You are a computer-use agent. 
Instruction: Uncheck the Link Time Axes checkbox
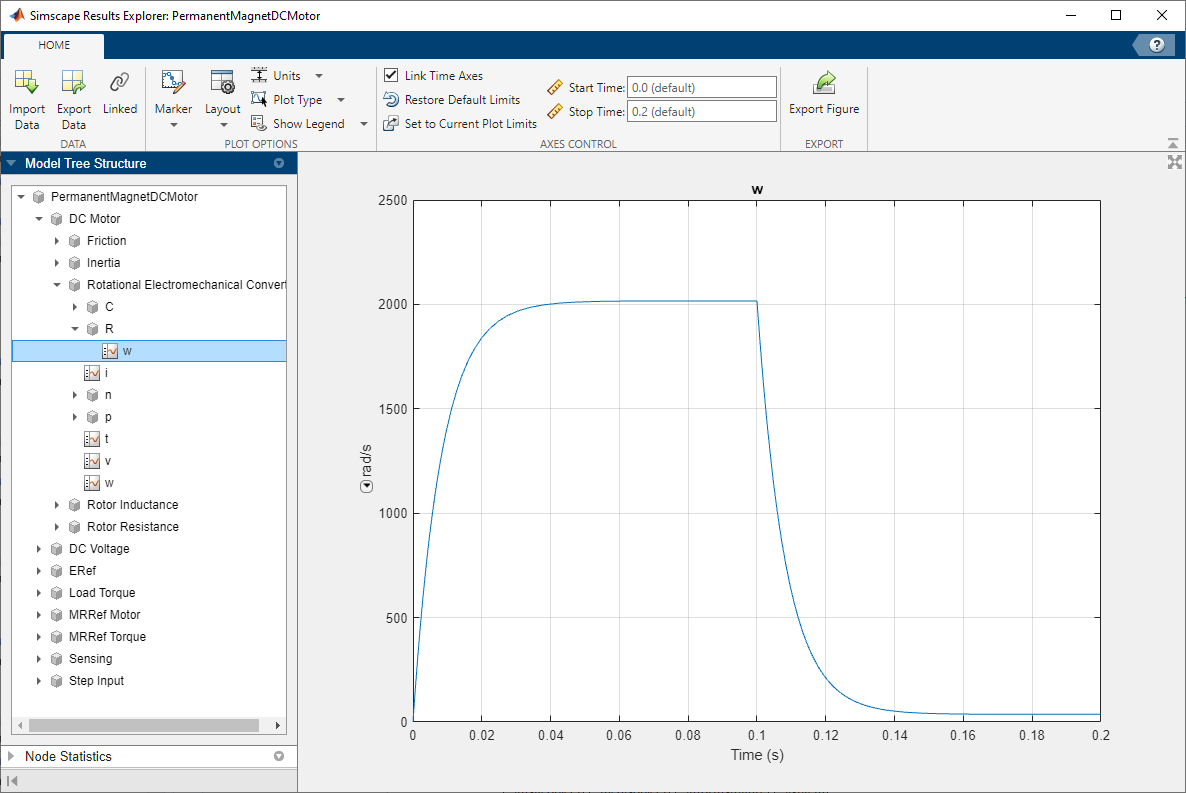point(390,75)
